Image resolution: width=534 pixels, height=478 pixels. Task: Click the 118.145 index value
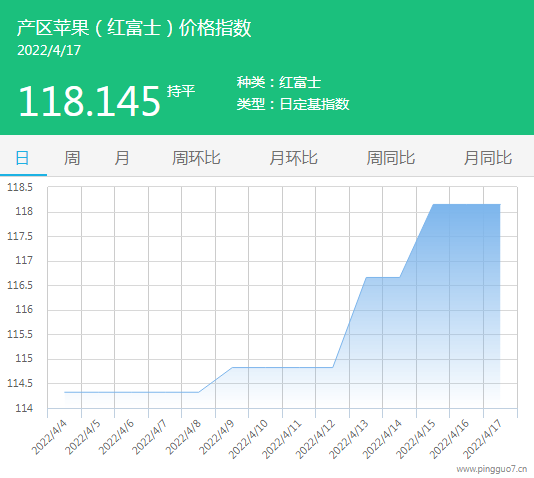coord(89,101)
